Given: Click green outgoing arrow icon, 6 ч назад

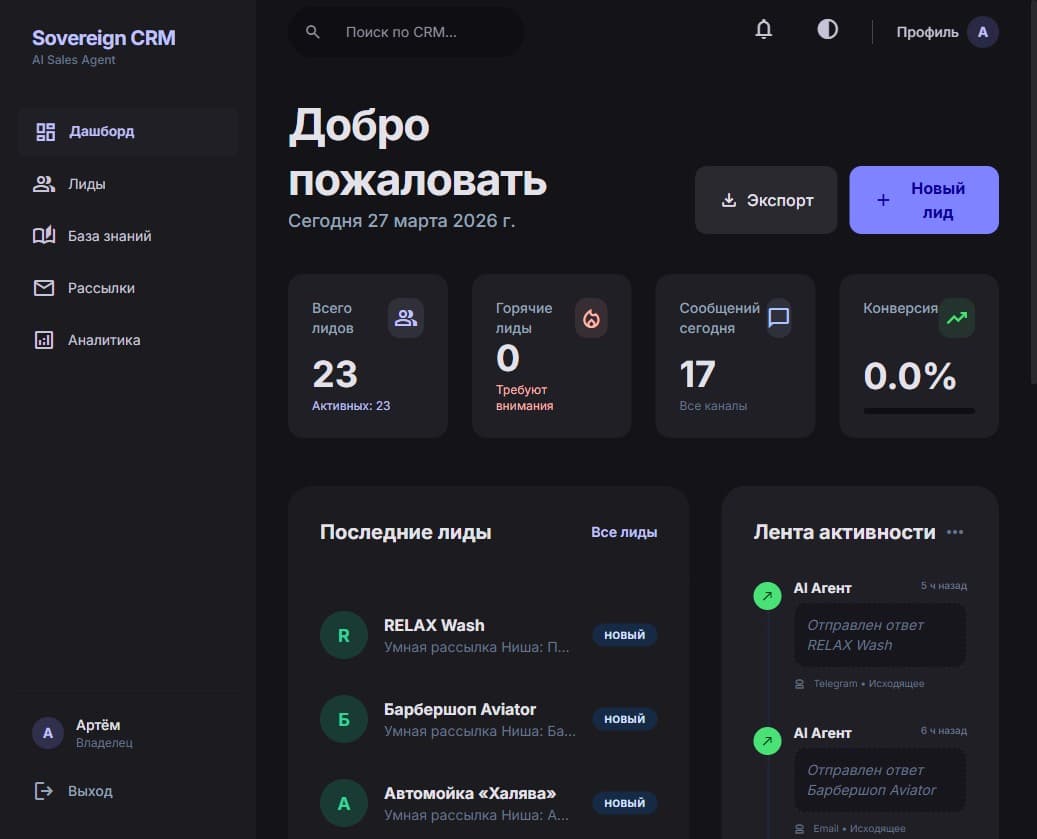Looking at the screenshot, I should coord(767,740).
